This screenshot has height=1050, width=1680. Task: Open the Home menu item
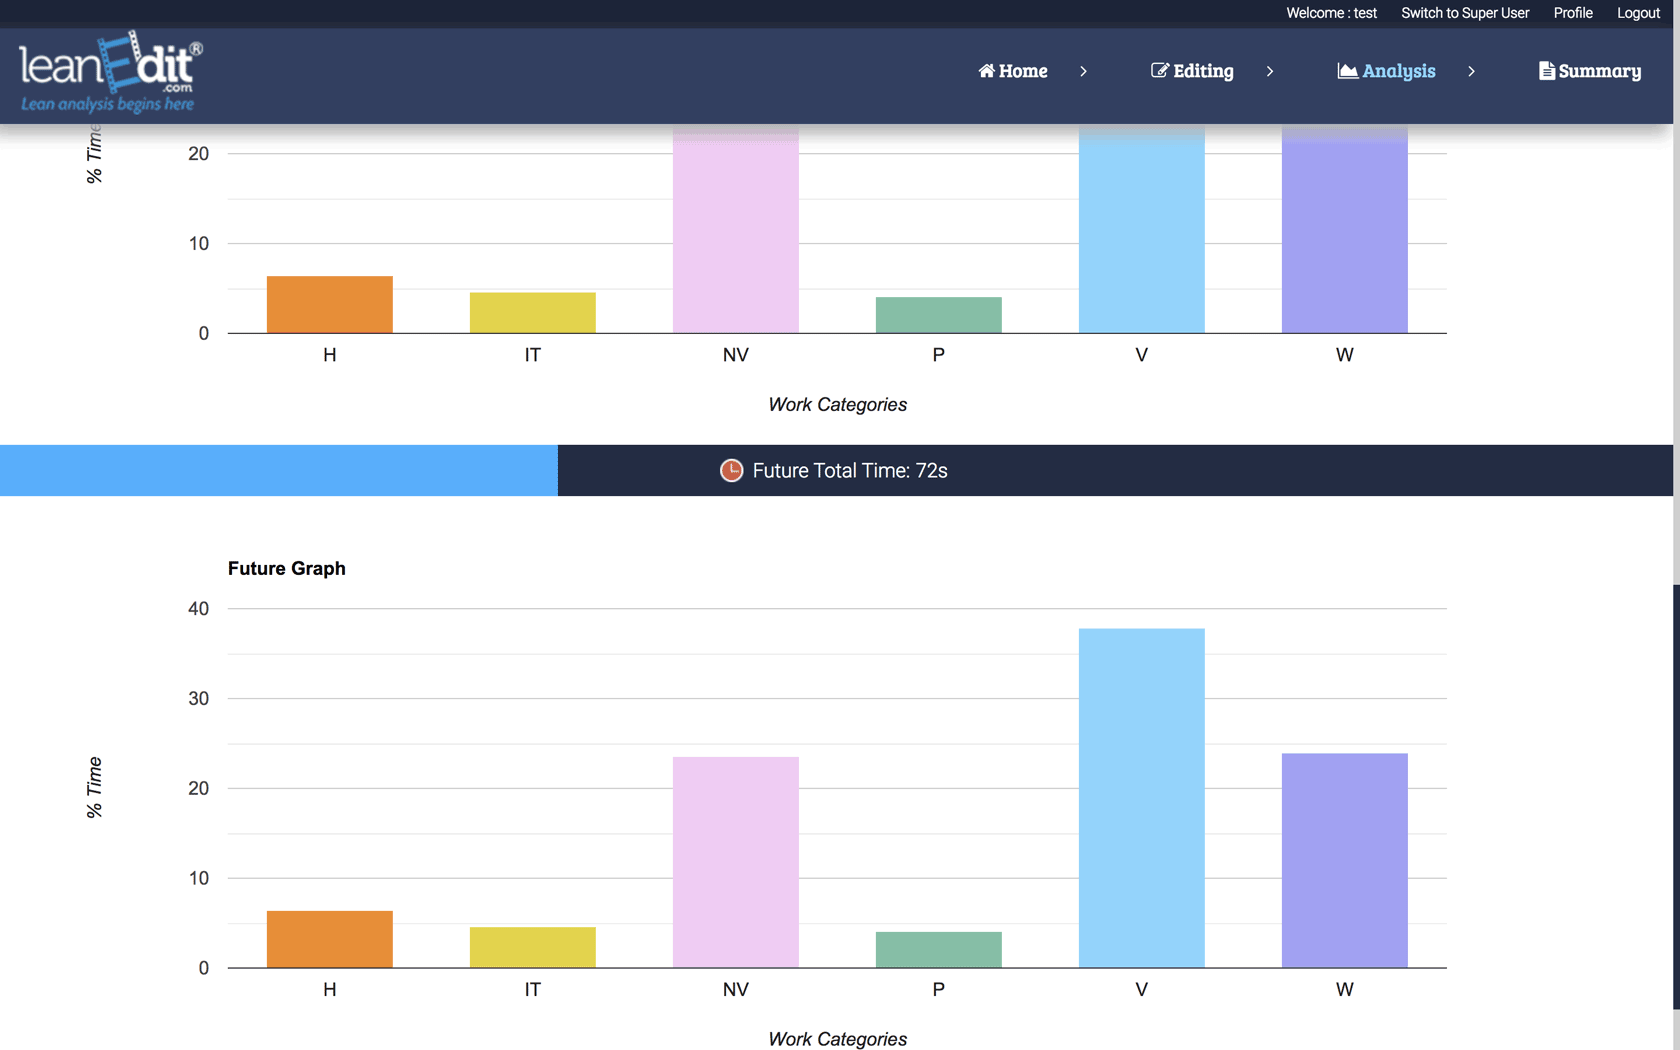(x=1013, y=71)
